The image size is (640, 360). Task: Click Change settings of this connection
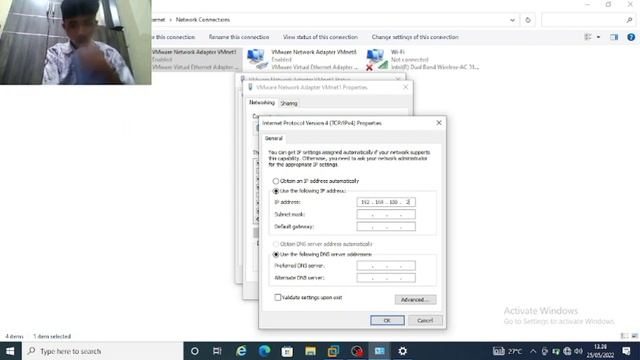click(415, 37)
